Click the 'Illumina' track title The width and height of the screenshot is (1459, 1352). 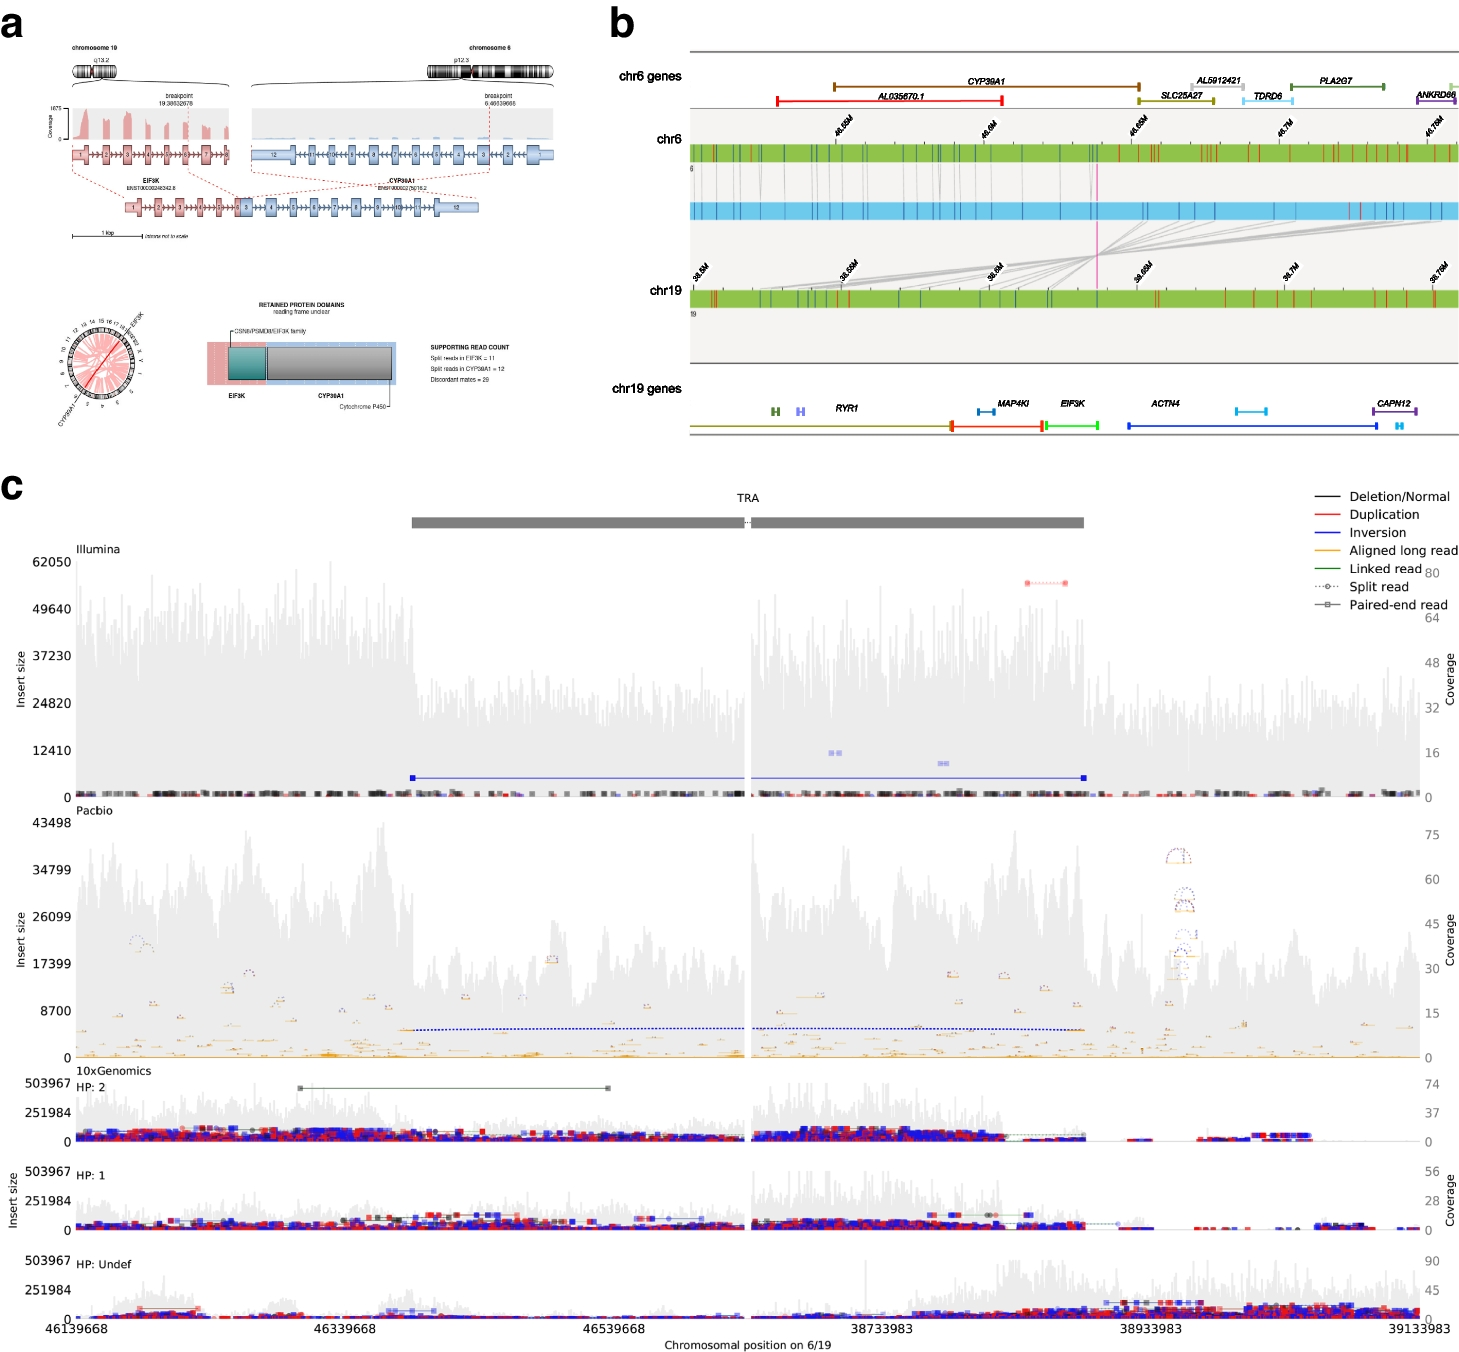click(98, 549)
